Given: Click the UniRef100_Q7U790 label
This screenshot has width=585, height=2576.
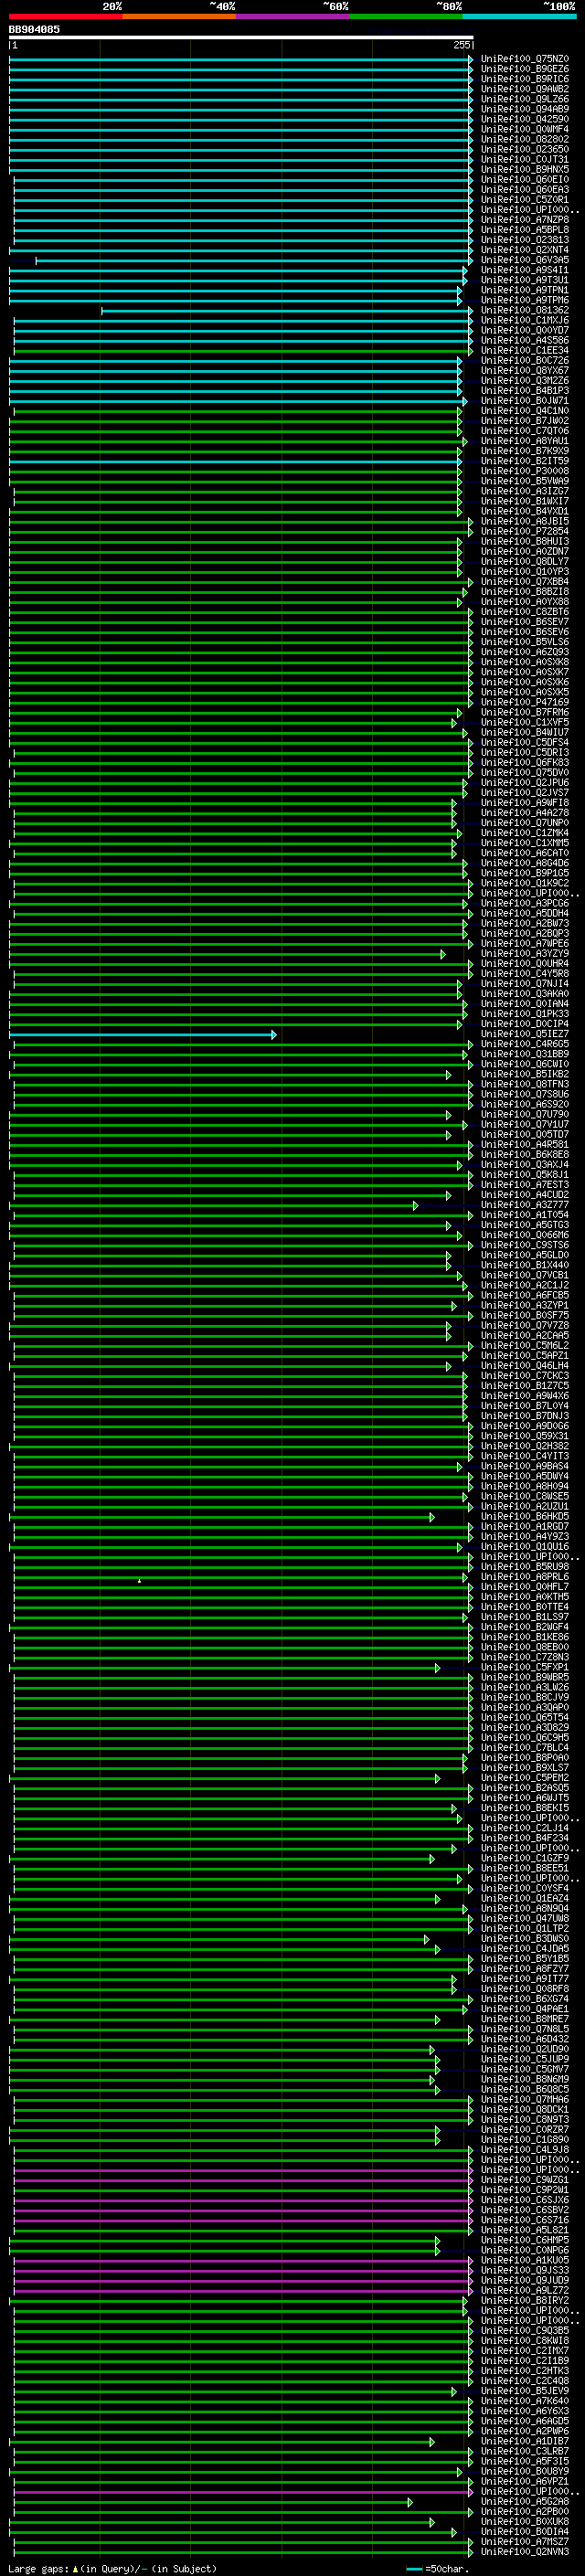Looking at the screenshot, I should pyautogui.click(x=524, y=1115).
